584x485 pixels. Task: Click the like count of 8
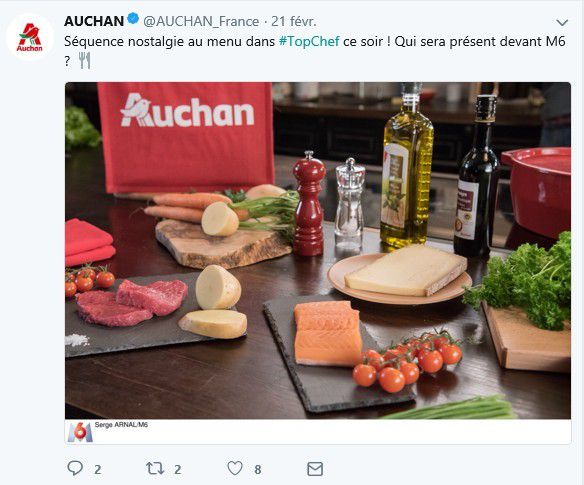click(x=258, y=469)
